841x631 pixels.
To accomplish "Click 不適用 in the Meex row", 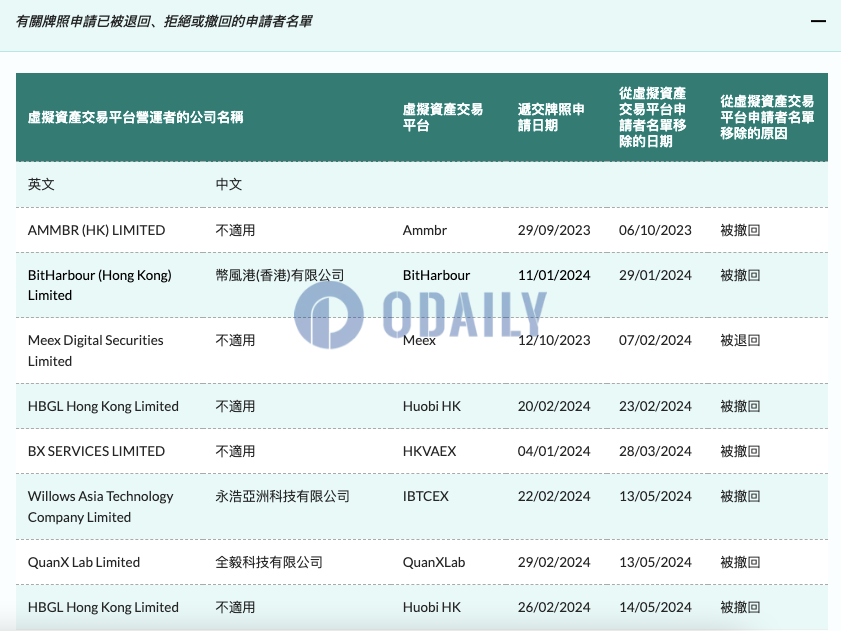I will pos(235,340).
